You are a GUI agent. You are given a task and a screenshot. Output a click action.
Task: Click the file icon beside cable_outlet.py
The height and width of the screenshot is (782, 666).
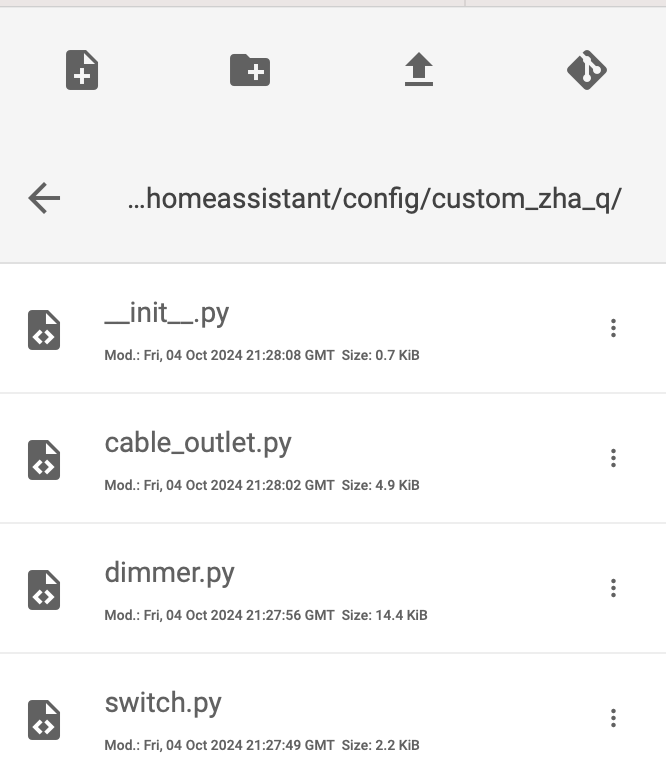[x=44, y=460]
